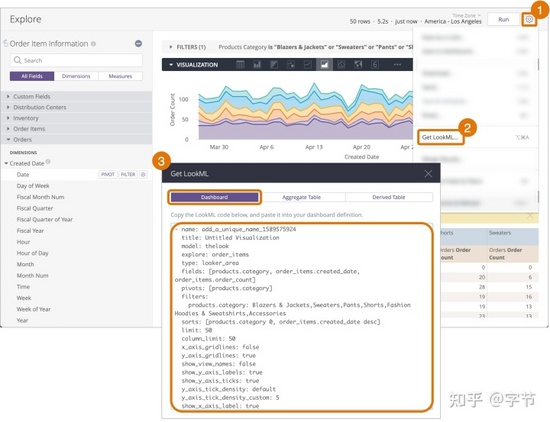The height and width of the screenshot is (422, 550).
Task: Choose Get LookML menu entry
Action: coord(440,137)
